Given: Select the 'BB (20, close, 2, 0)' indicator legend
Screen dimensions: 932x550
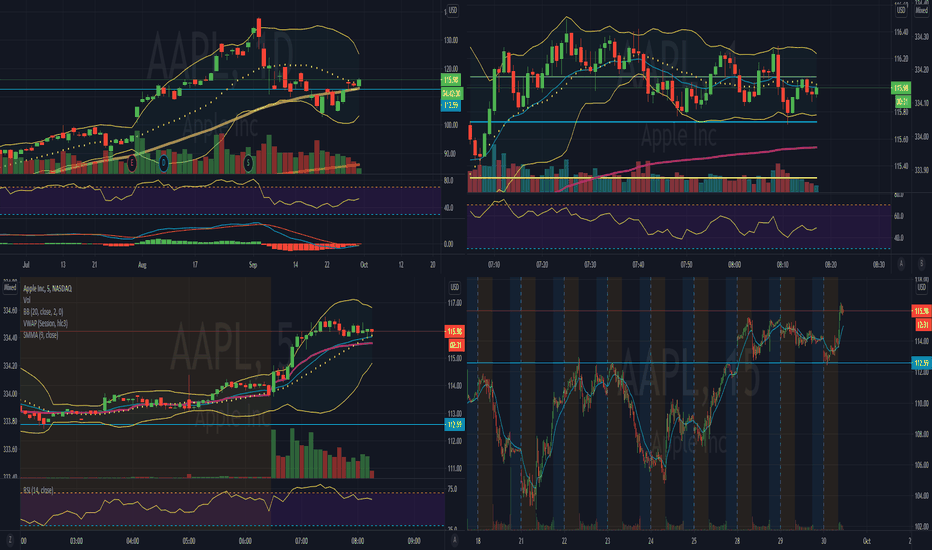Looking at the screenshot, I should click(x=43, y=312).
